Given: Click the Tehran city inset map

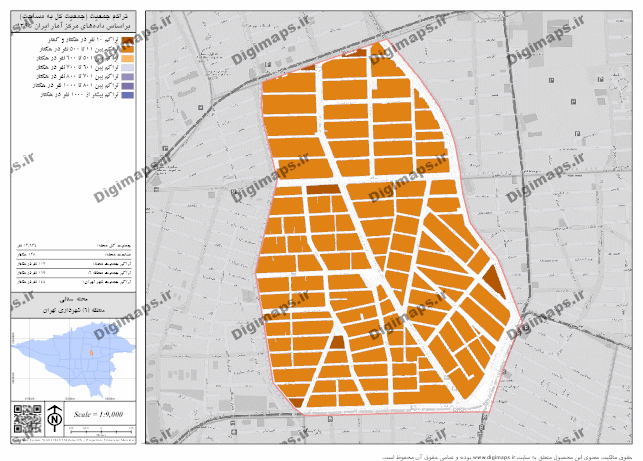Looking at the screenshot, I should pyautogui.click(x=73, y=360).
